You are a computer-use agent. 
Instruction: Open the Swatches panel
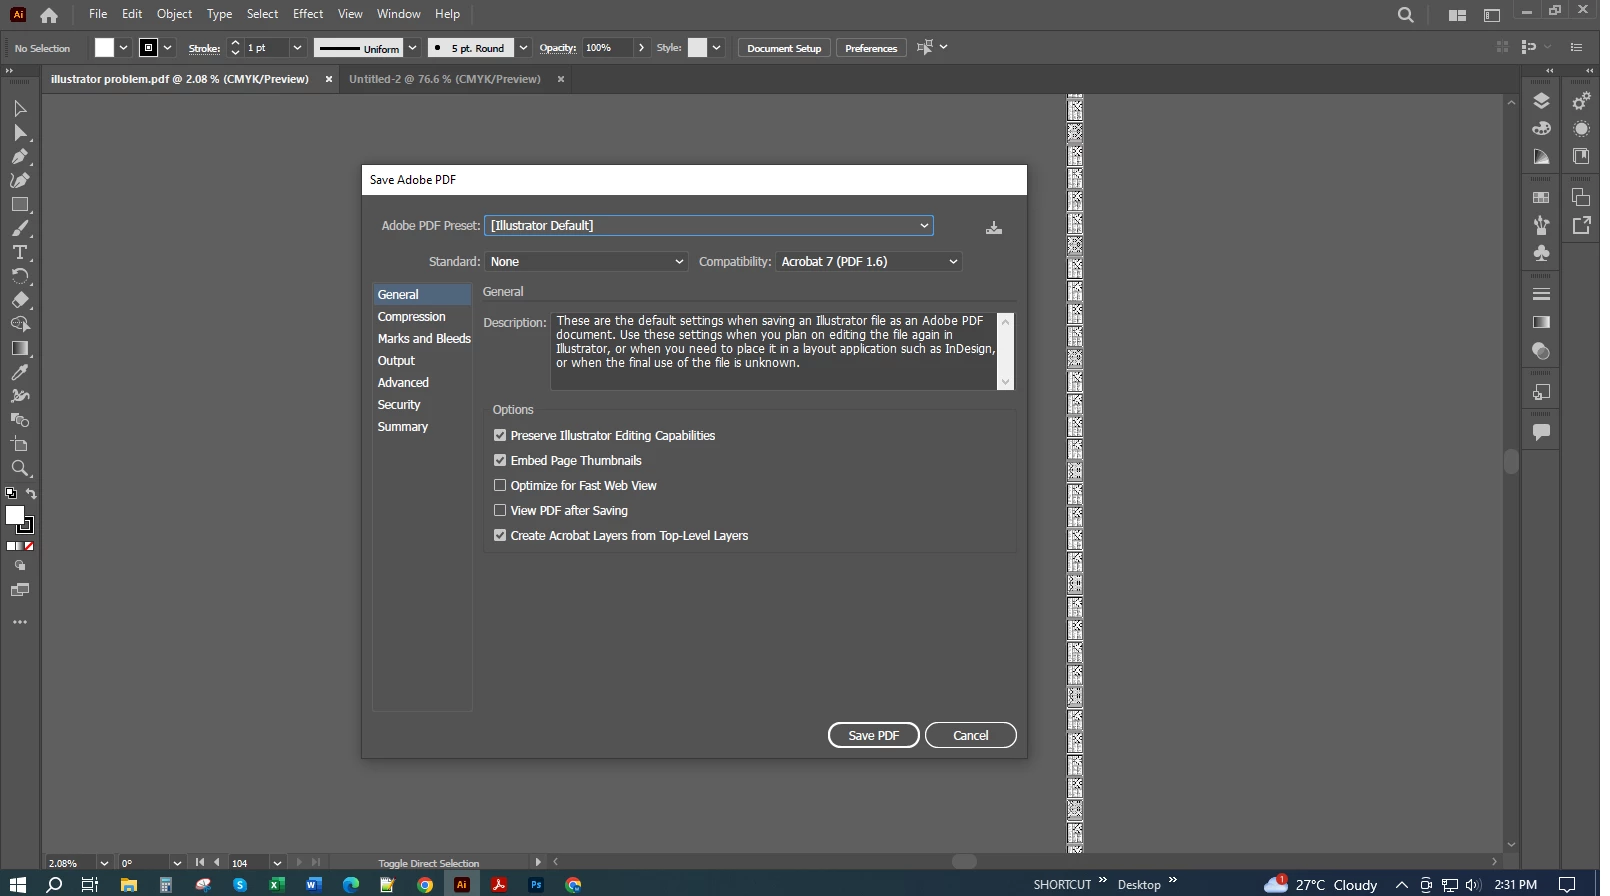pos(1541,197)
